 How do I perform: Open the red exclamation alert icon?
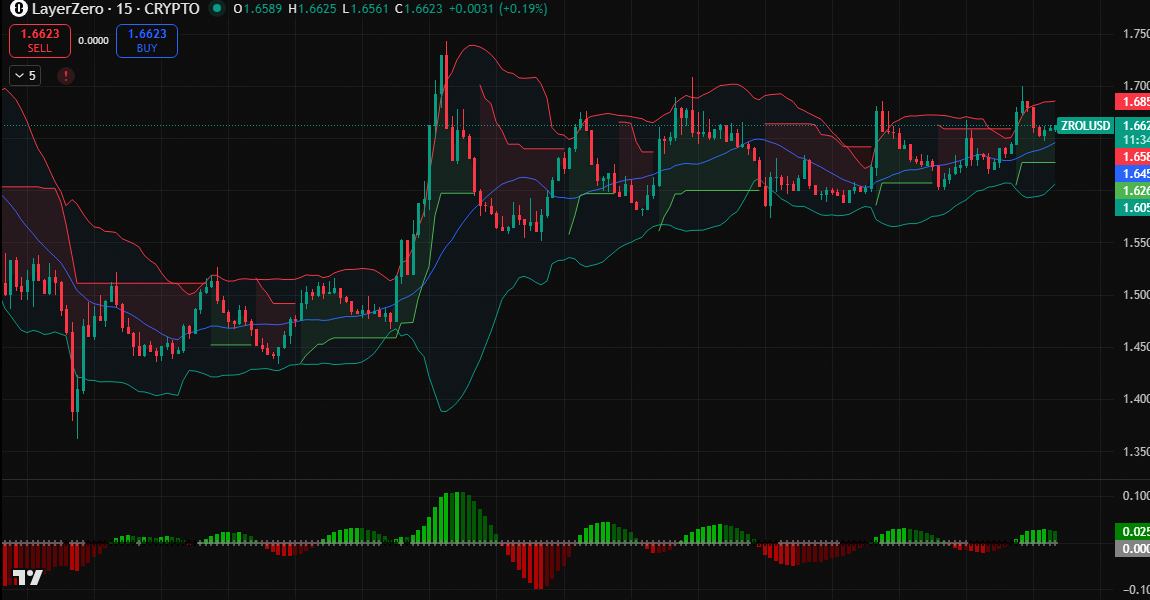click(x=65, y=74)
